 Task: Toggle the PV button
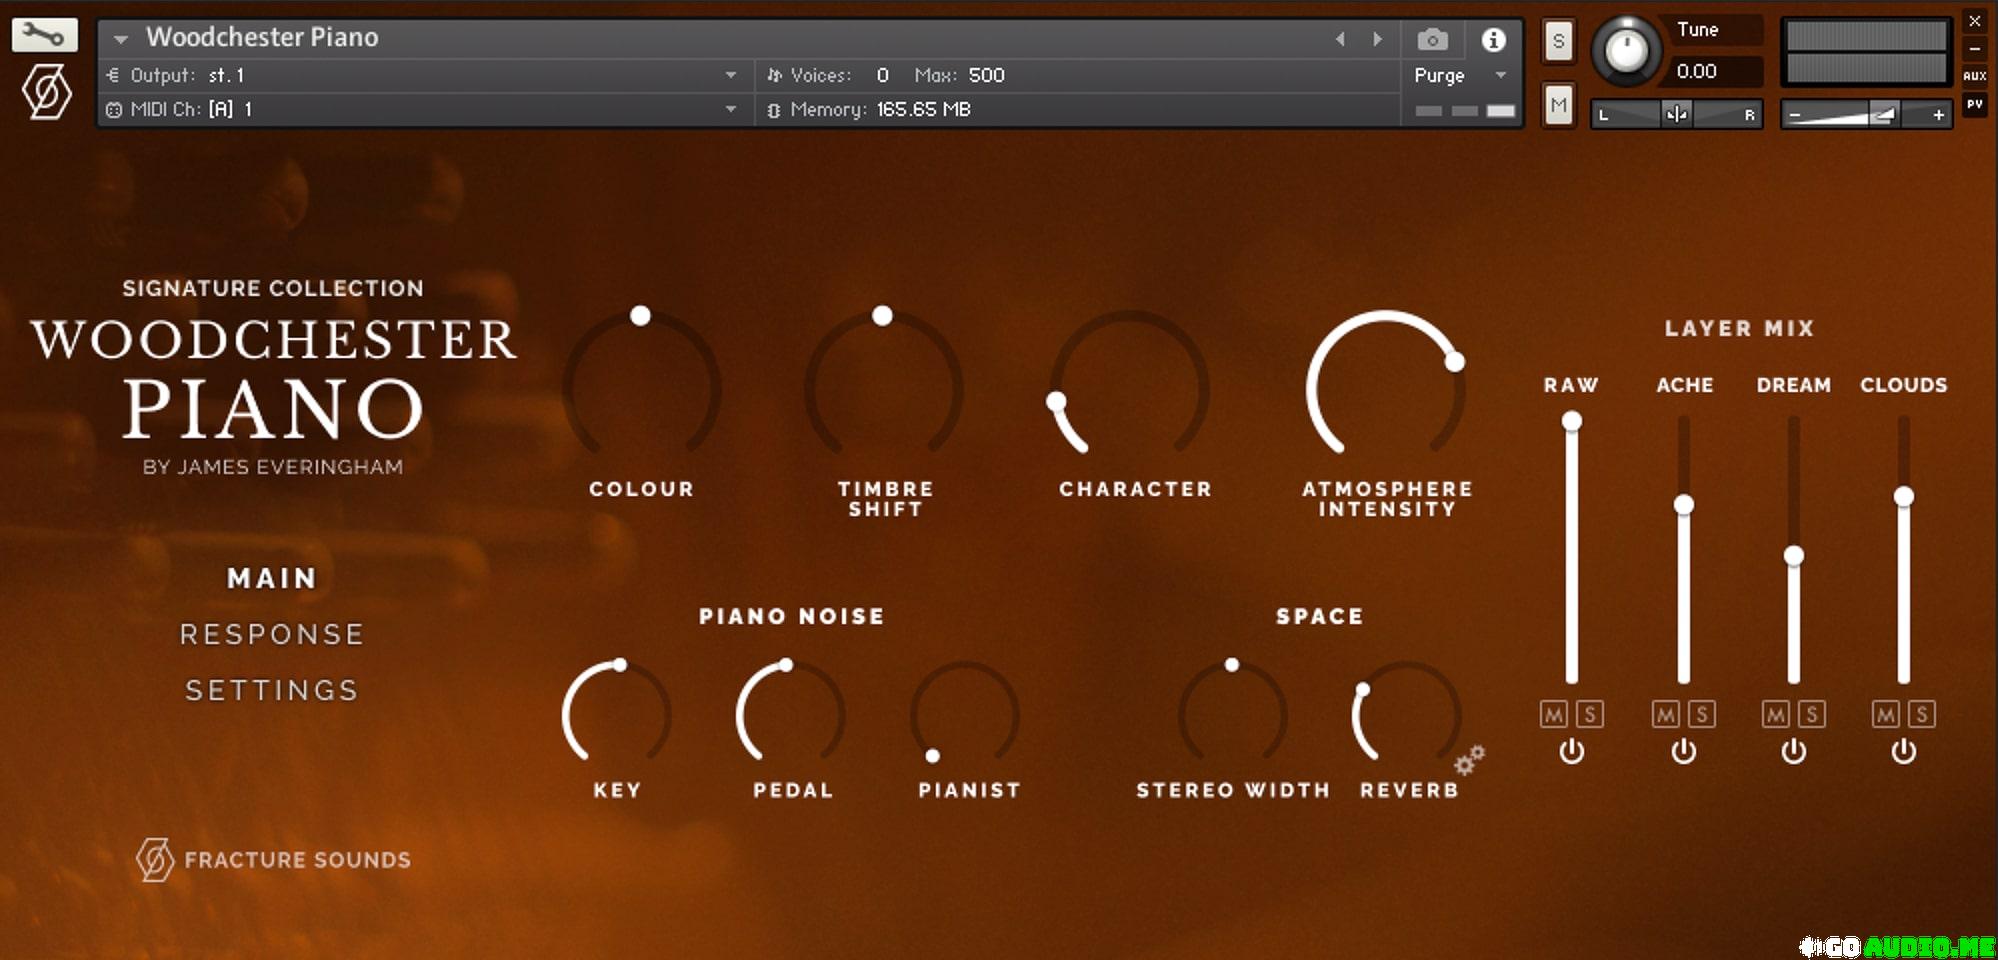click(x=1974, y=104)
